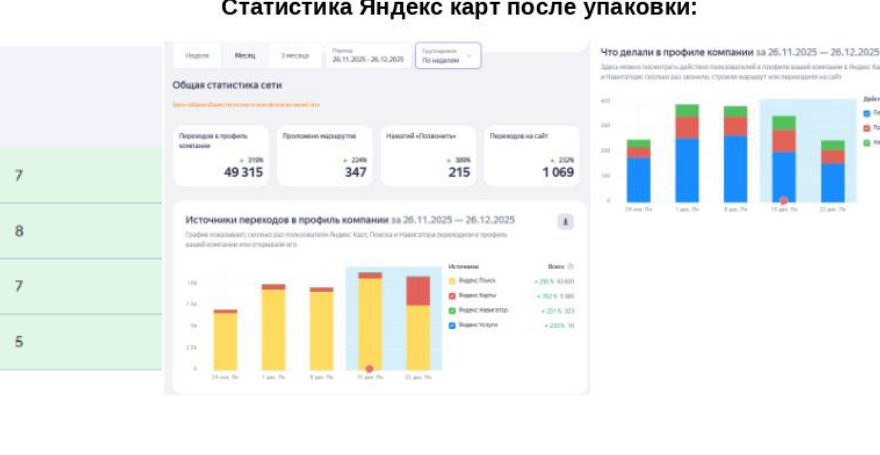Viewport: 880px width, 455px height.
Task: Click the table cell containing 5
Action: (81, 342)
